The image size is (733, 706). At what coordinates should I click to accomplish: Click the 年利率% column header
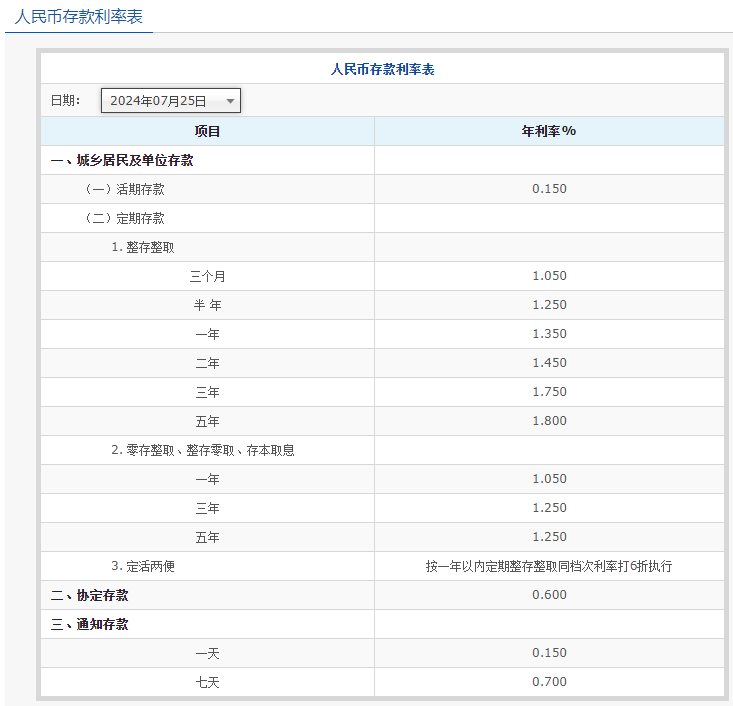(549, 131)
